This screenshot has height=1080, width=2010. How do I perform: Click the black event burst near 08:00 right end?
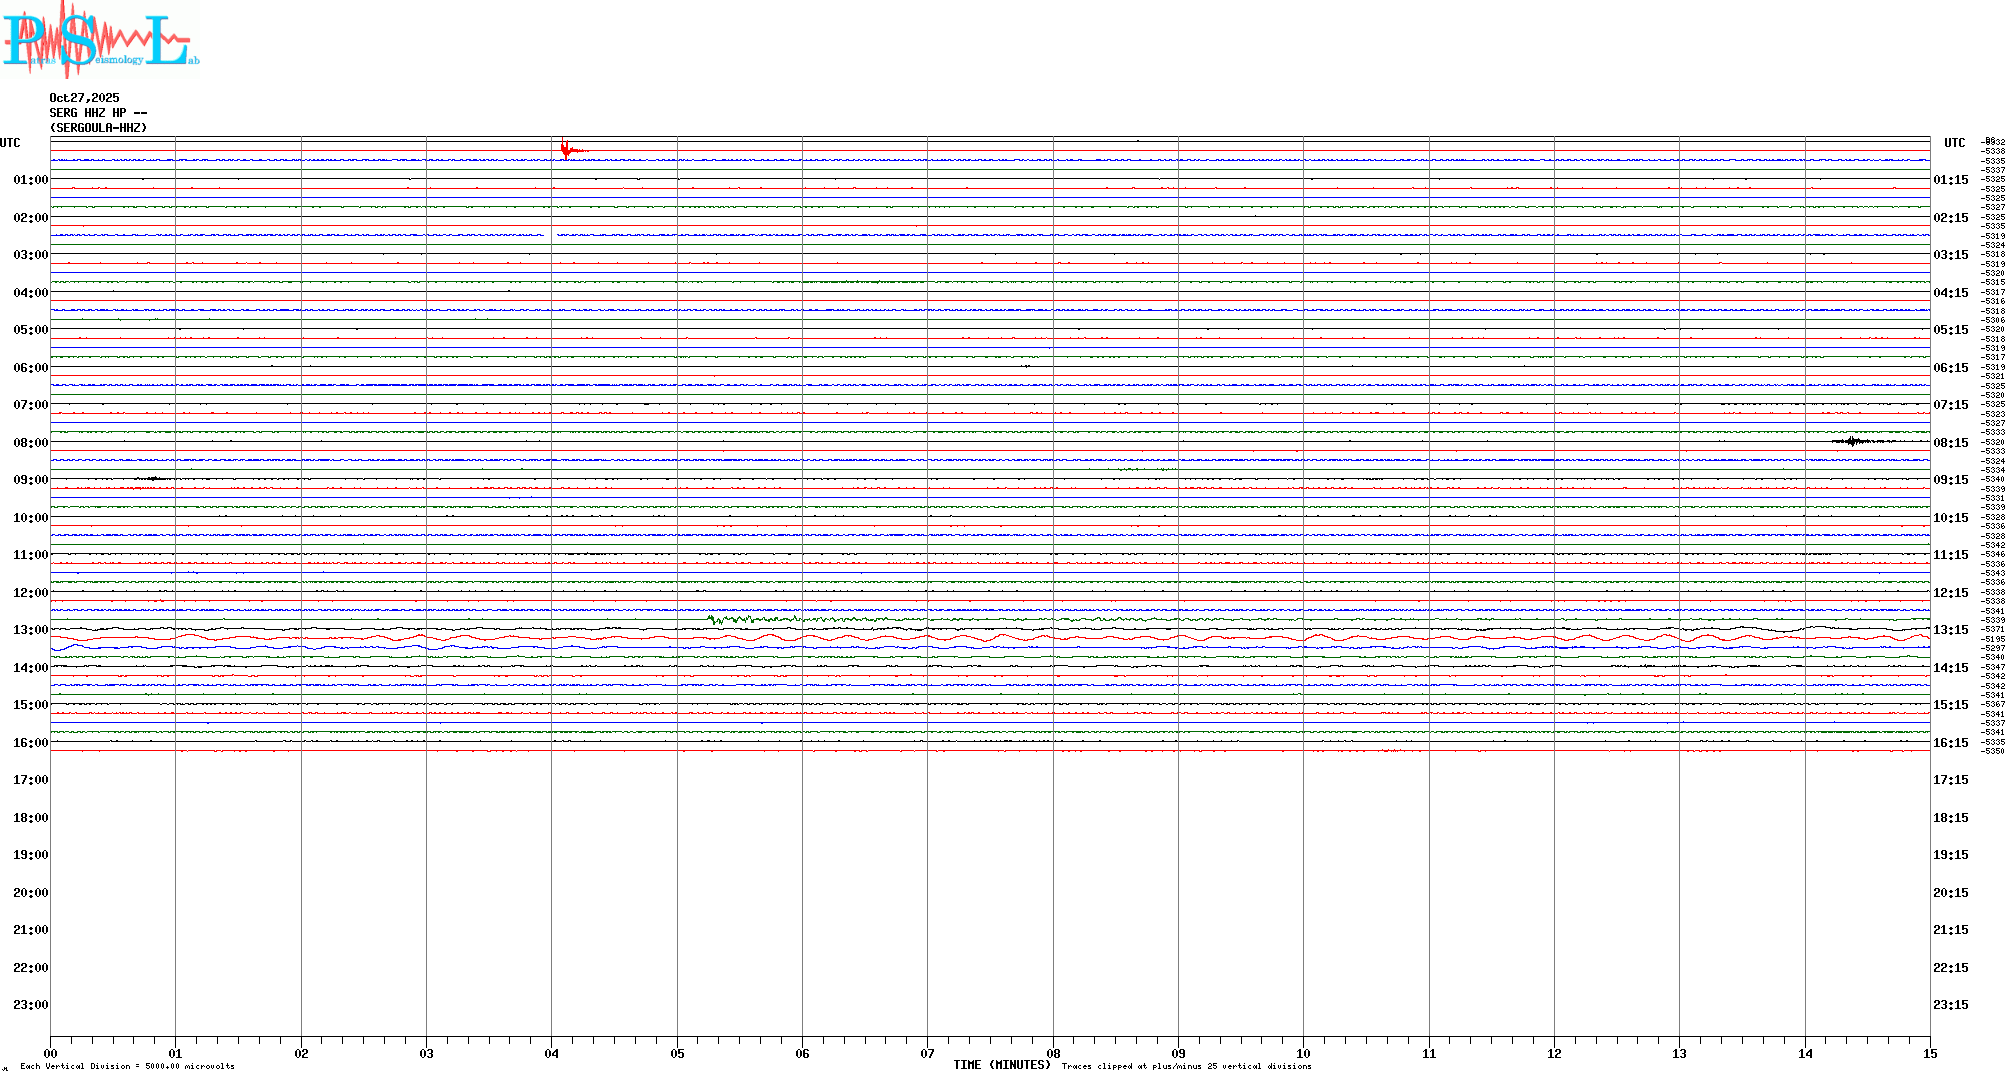[1853, 441]
